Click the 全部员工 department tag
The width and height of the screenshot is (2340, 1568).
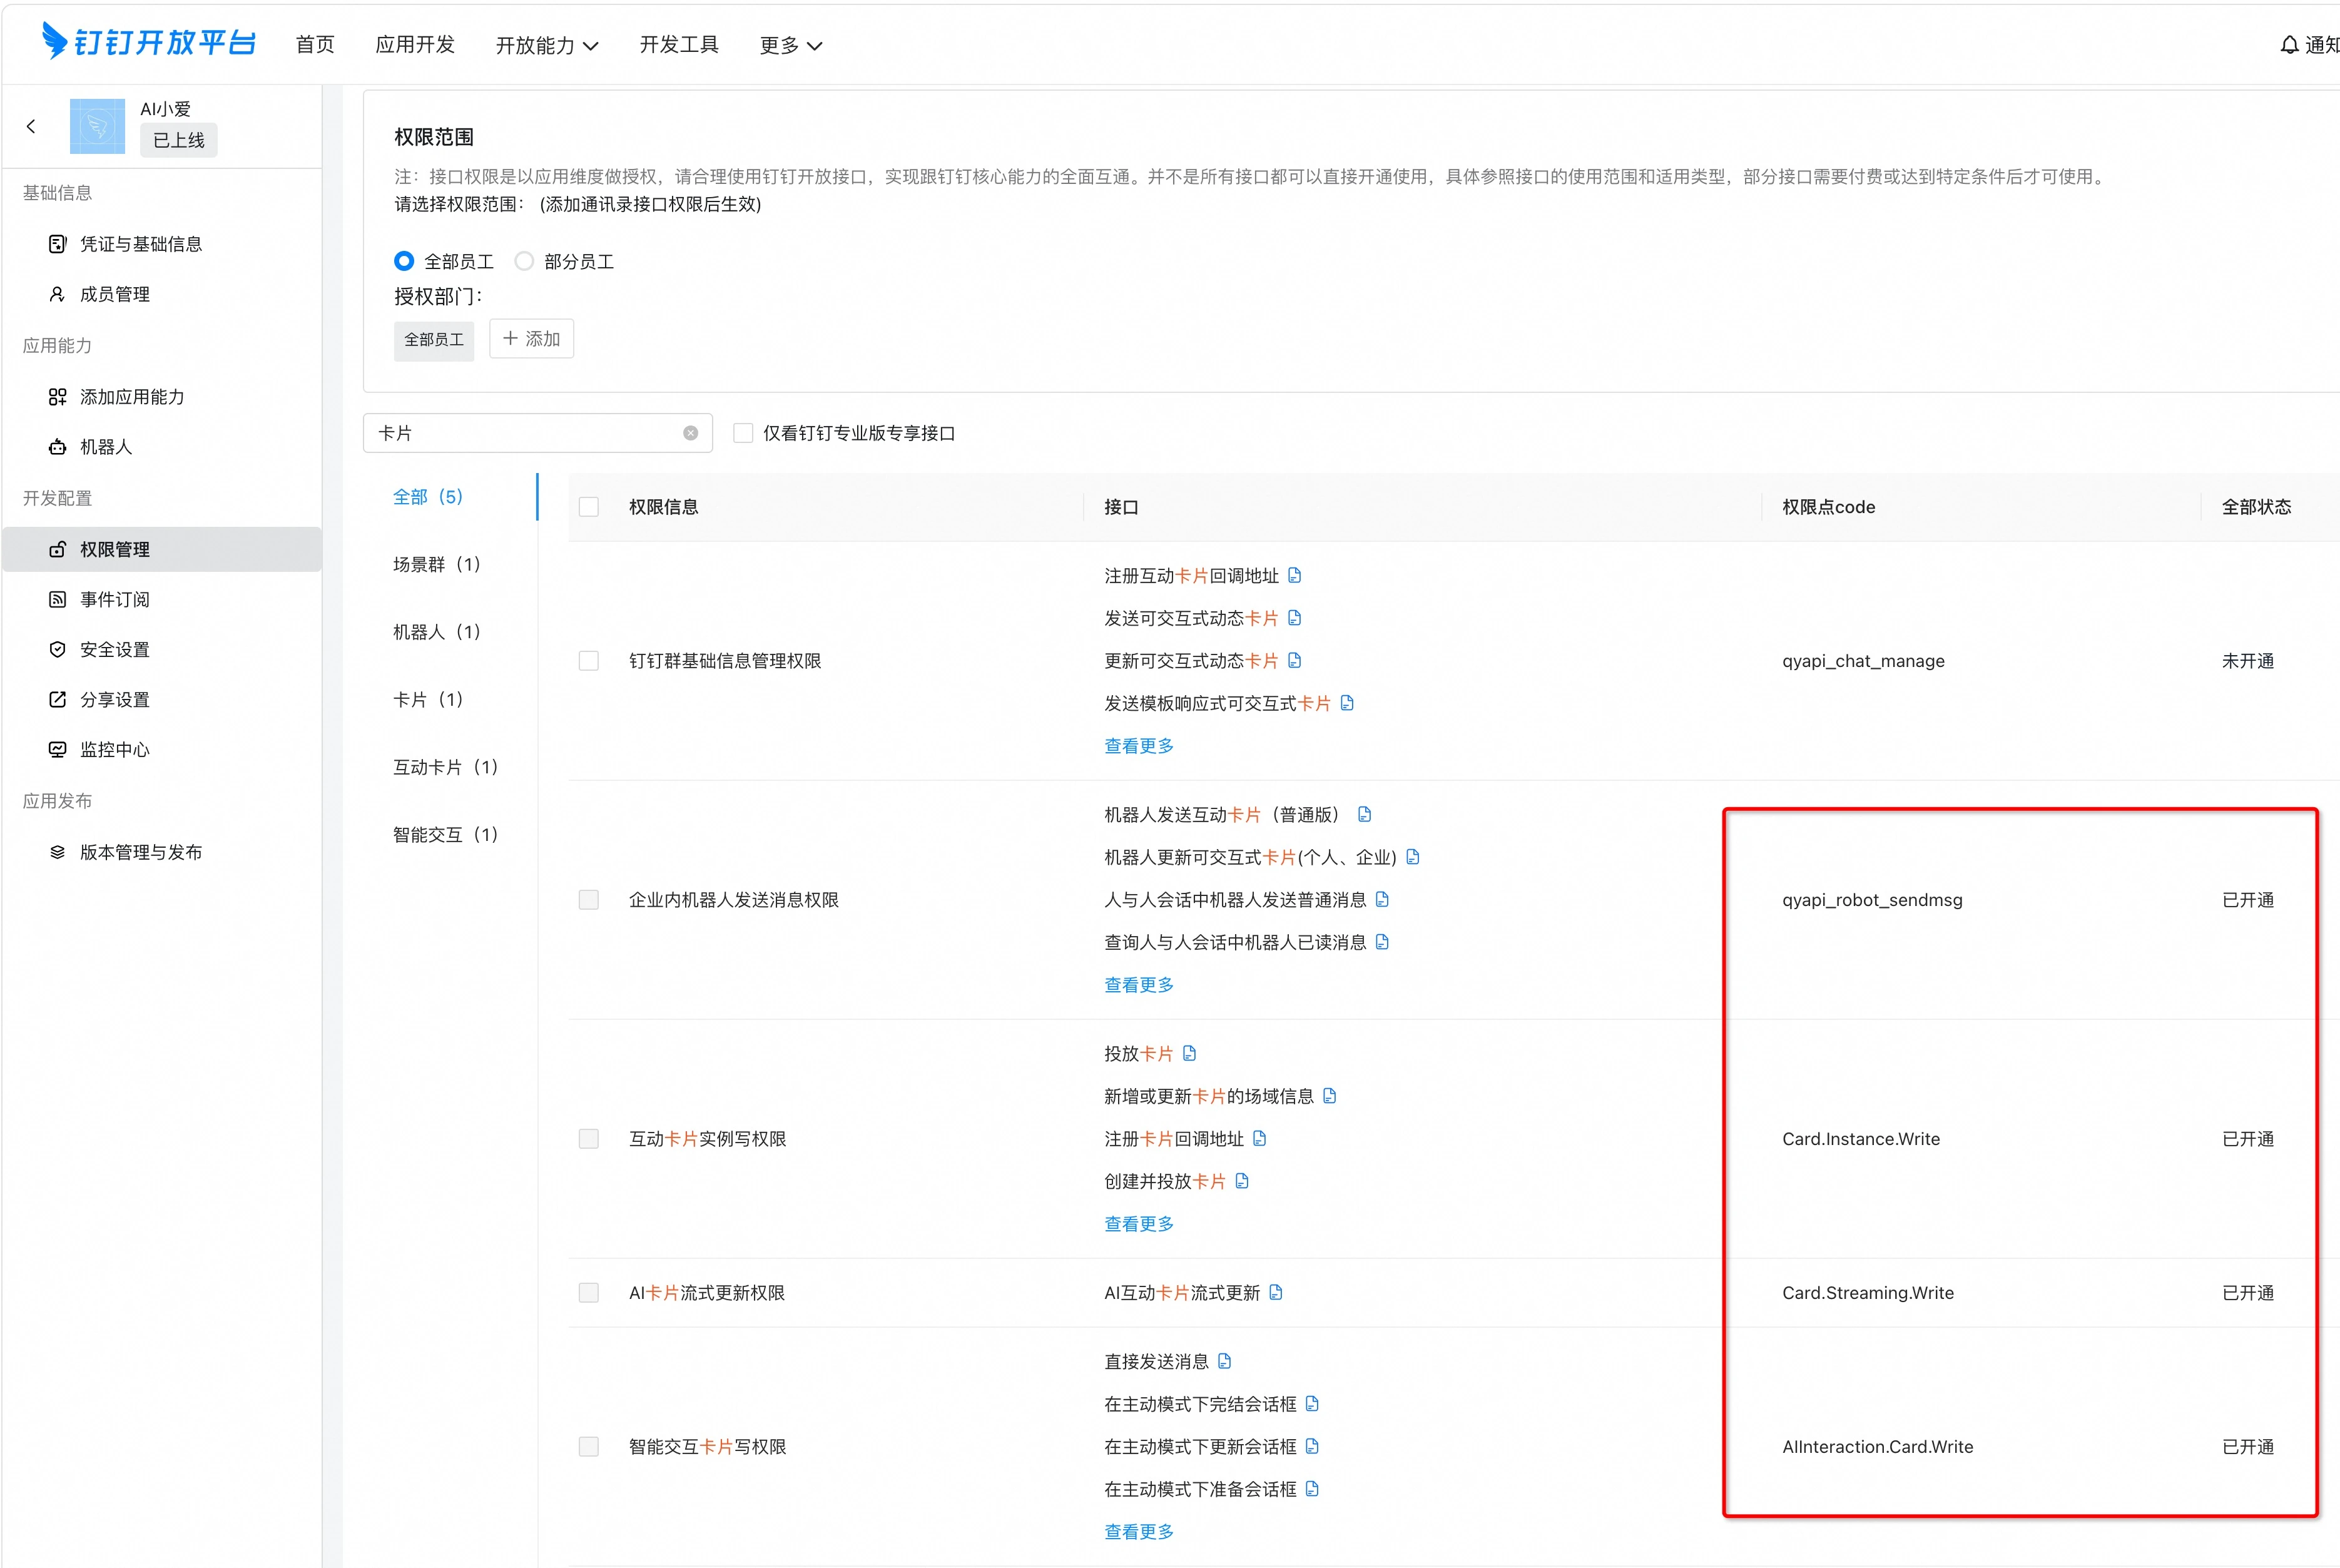coord(434,340)
